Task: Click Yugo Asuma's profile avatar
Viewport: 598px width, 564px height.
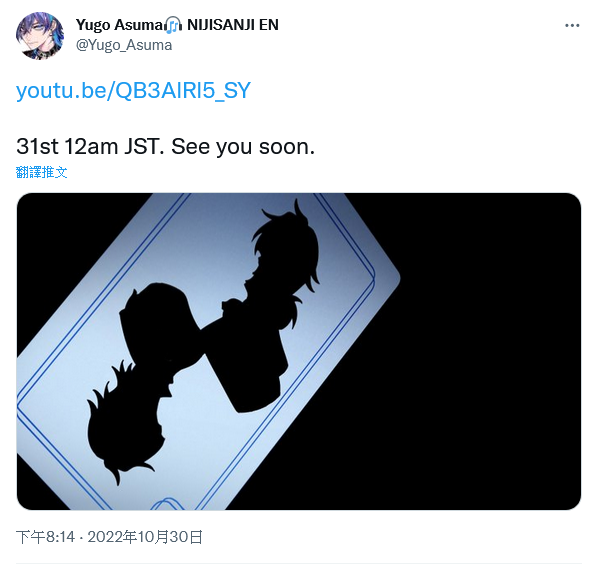Action: [x=40, y=36]
